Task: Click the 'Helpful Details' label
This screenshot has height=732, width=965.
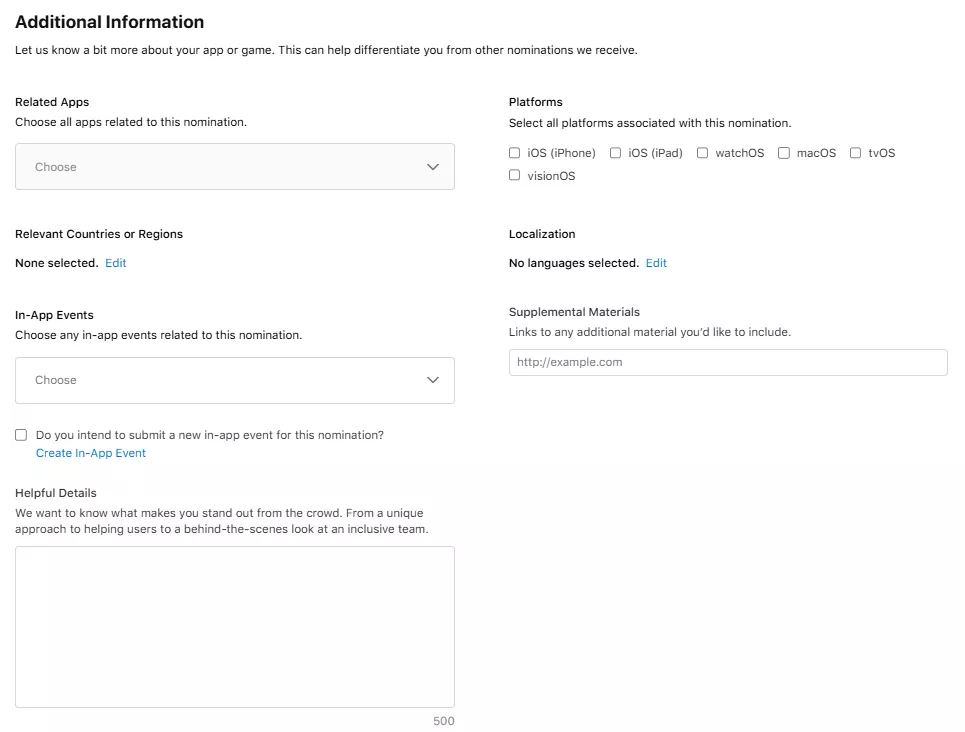Action: pyautogui.click(x=56, y=493)
